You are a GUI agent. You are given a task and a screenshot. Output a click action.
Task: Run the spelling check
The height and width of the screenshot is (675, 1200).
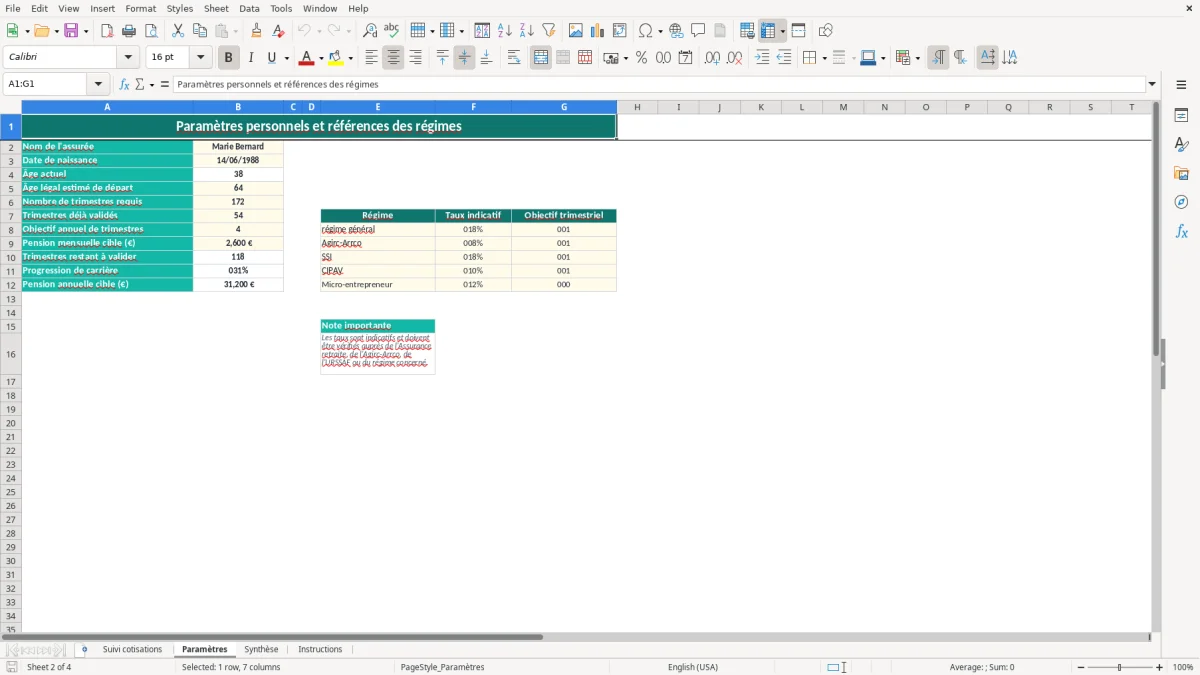(x=392, y=31)
